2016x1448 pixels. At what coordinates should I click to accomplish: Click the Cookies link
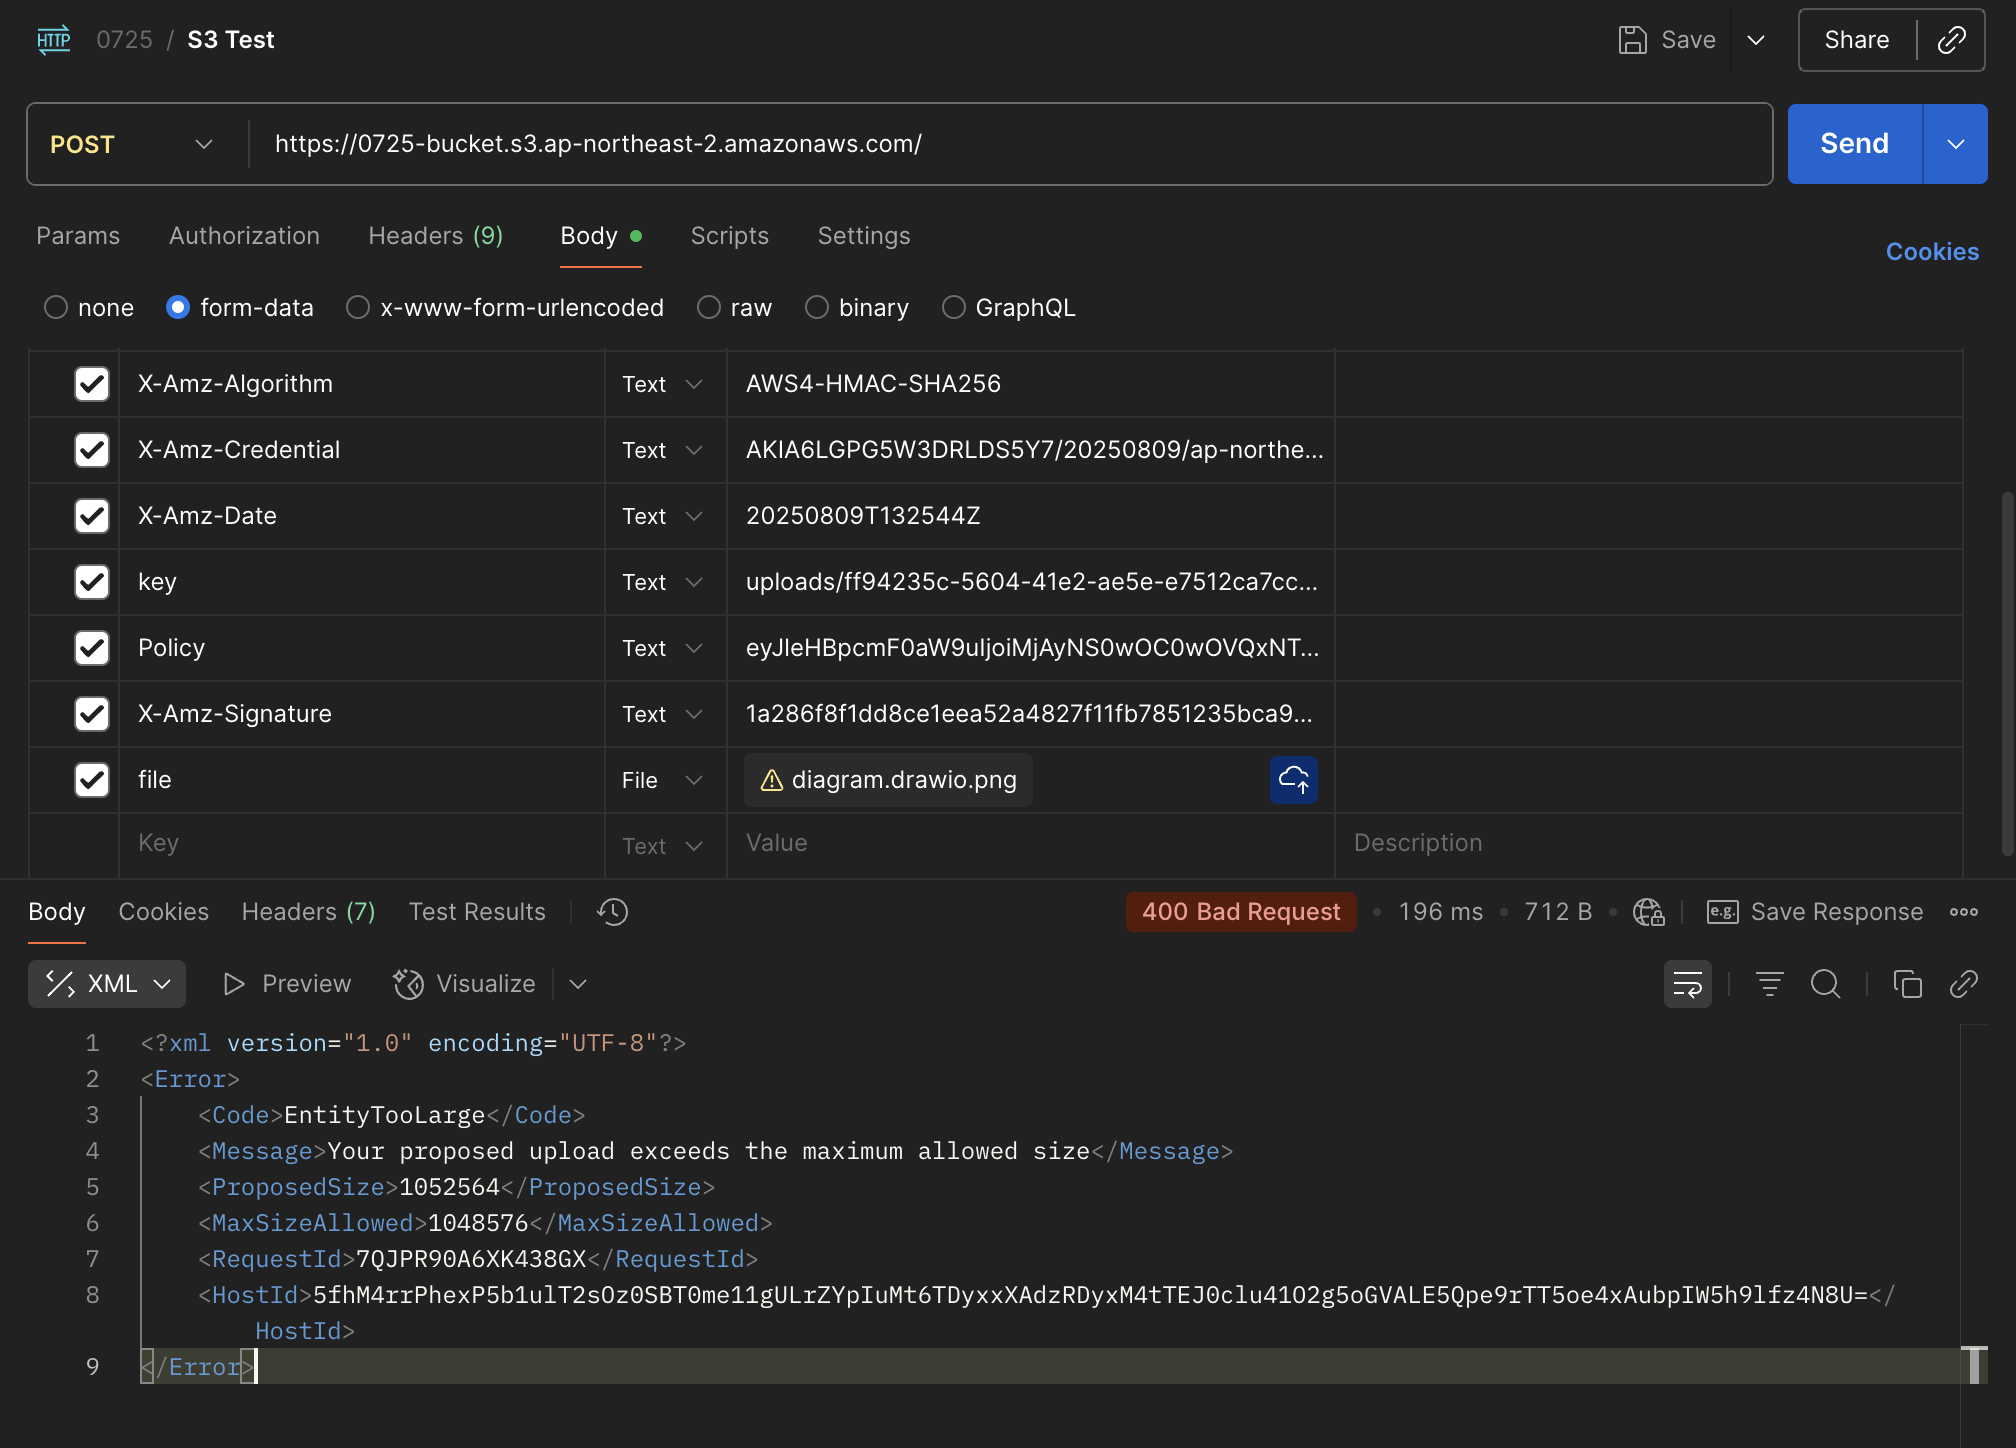[1931, 252]
